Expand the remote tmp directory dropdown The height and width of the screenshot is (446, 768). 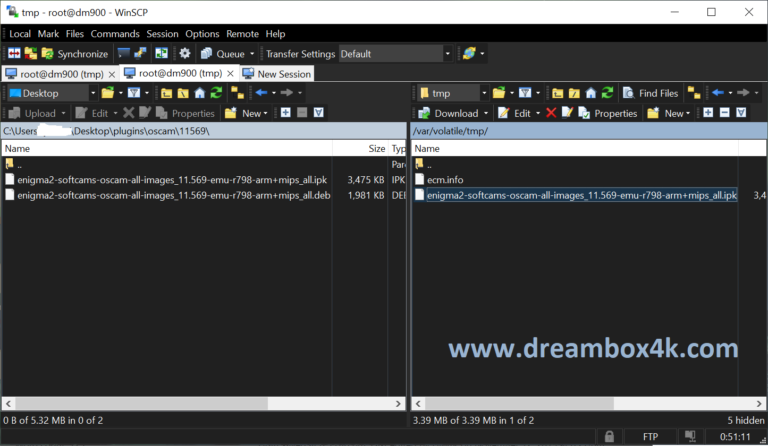tap(484, 93)
